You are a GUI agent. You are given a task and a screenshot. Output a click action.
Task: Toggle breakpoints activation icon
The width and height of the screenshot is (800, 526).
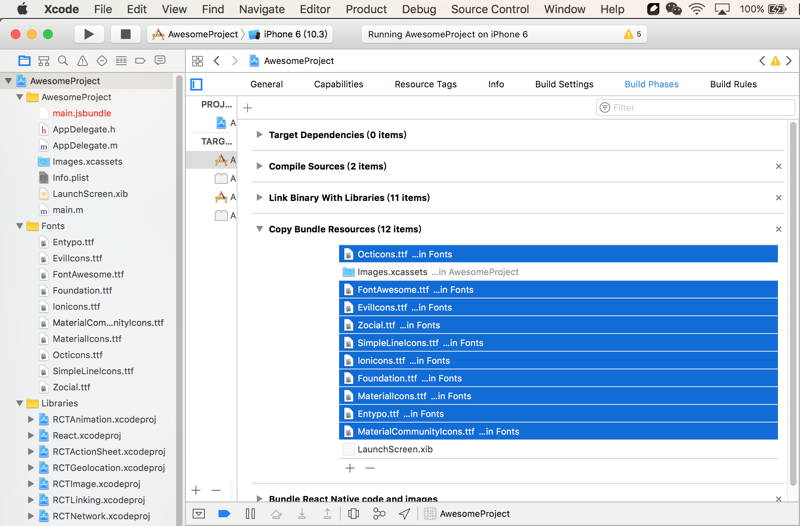click(224, 514)
